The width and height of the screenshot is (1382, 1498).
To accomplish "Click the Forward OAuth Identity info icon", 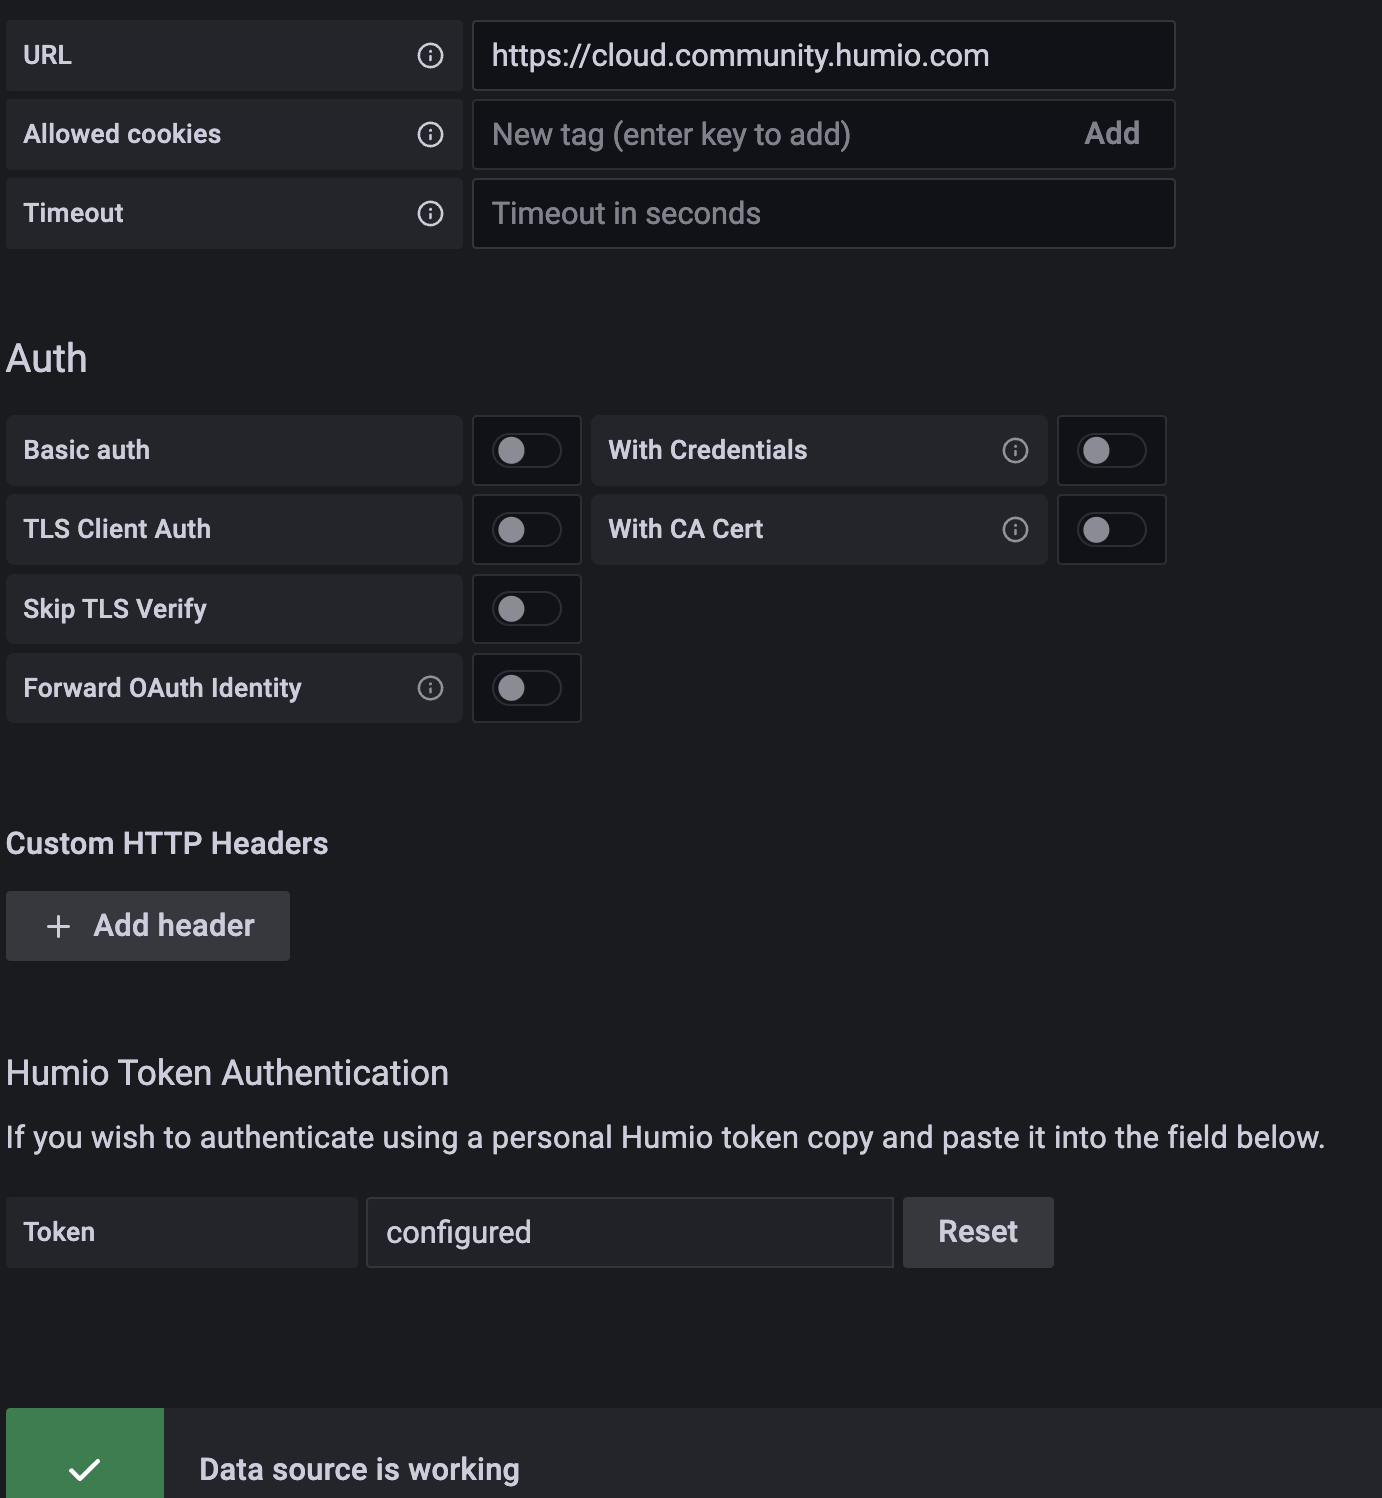I will pyautogui.click(x=430, y=688).
